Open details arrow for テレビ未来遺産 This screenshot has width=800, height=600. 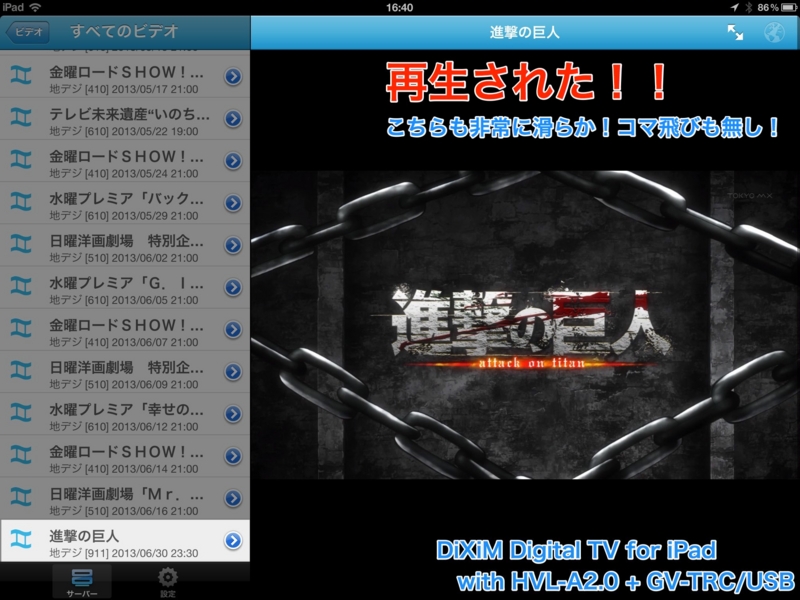(233, 118)
